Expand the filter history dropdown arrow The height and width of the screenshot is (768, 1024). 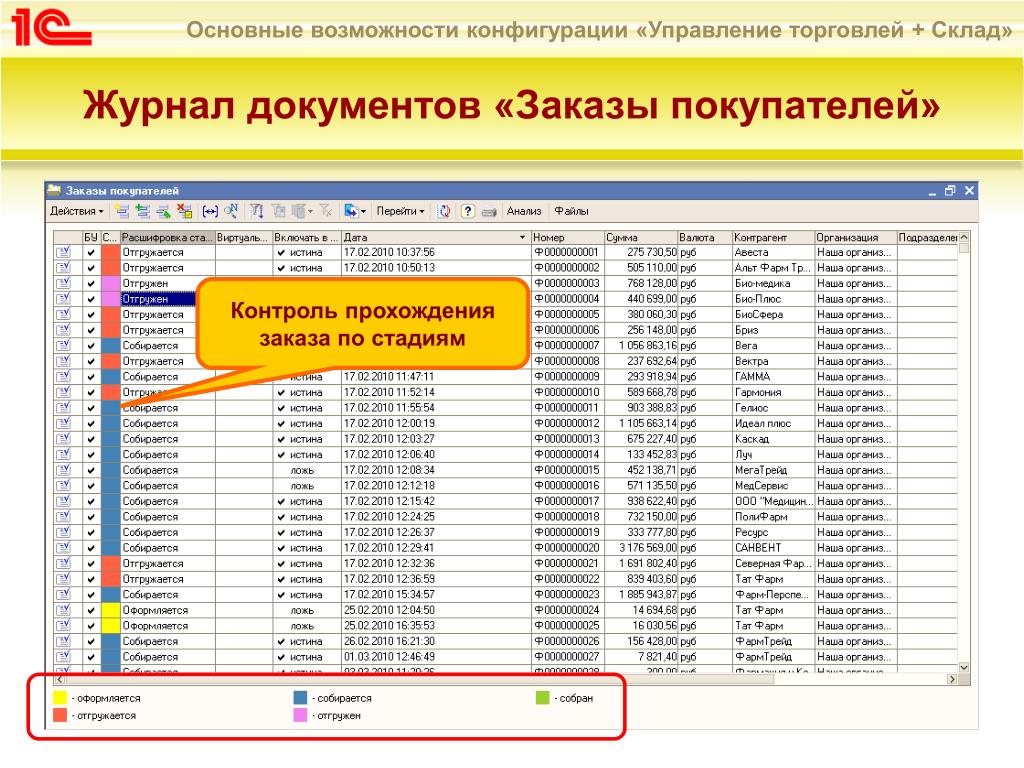[310, 211]
